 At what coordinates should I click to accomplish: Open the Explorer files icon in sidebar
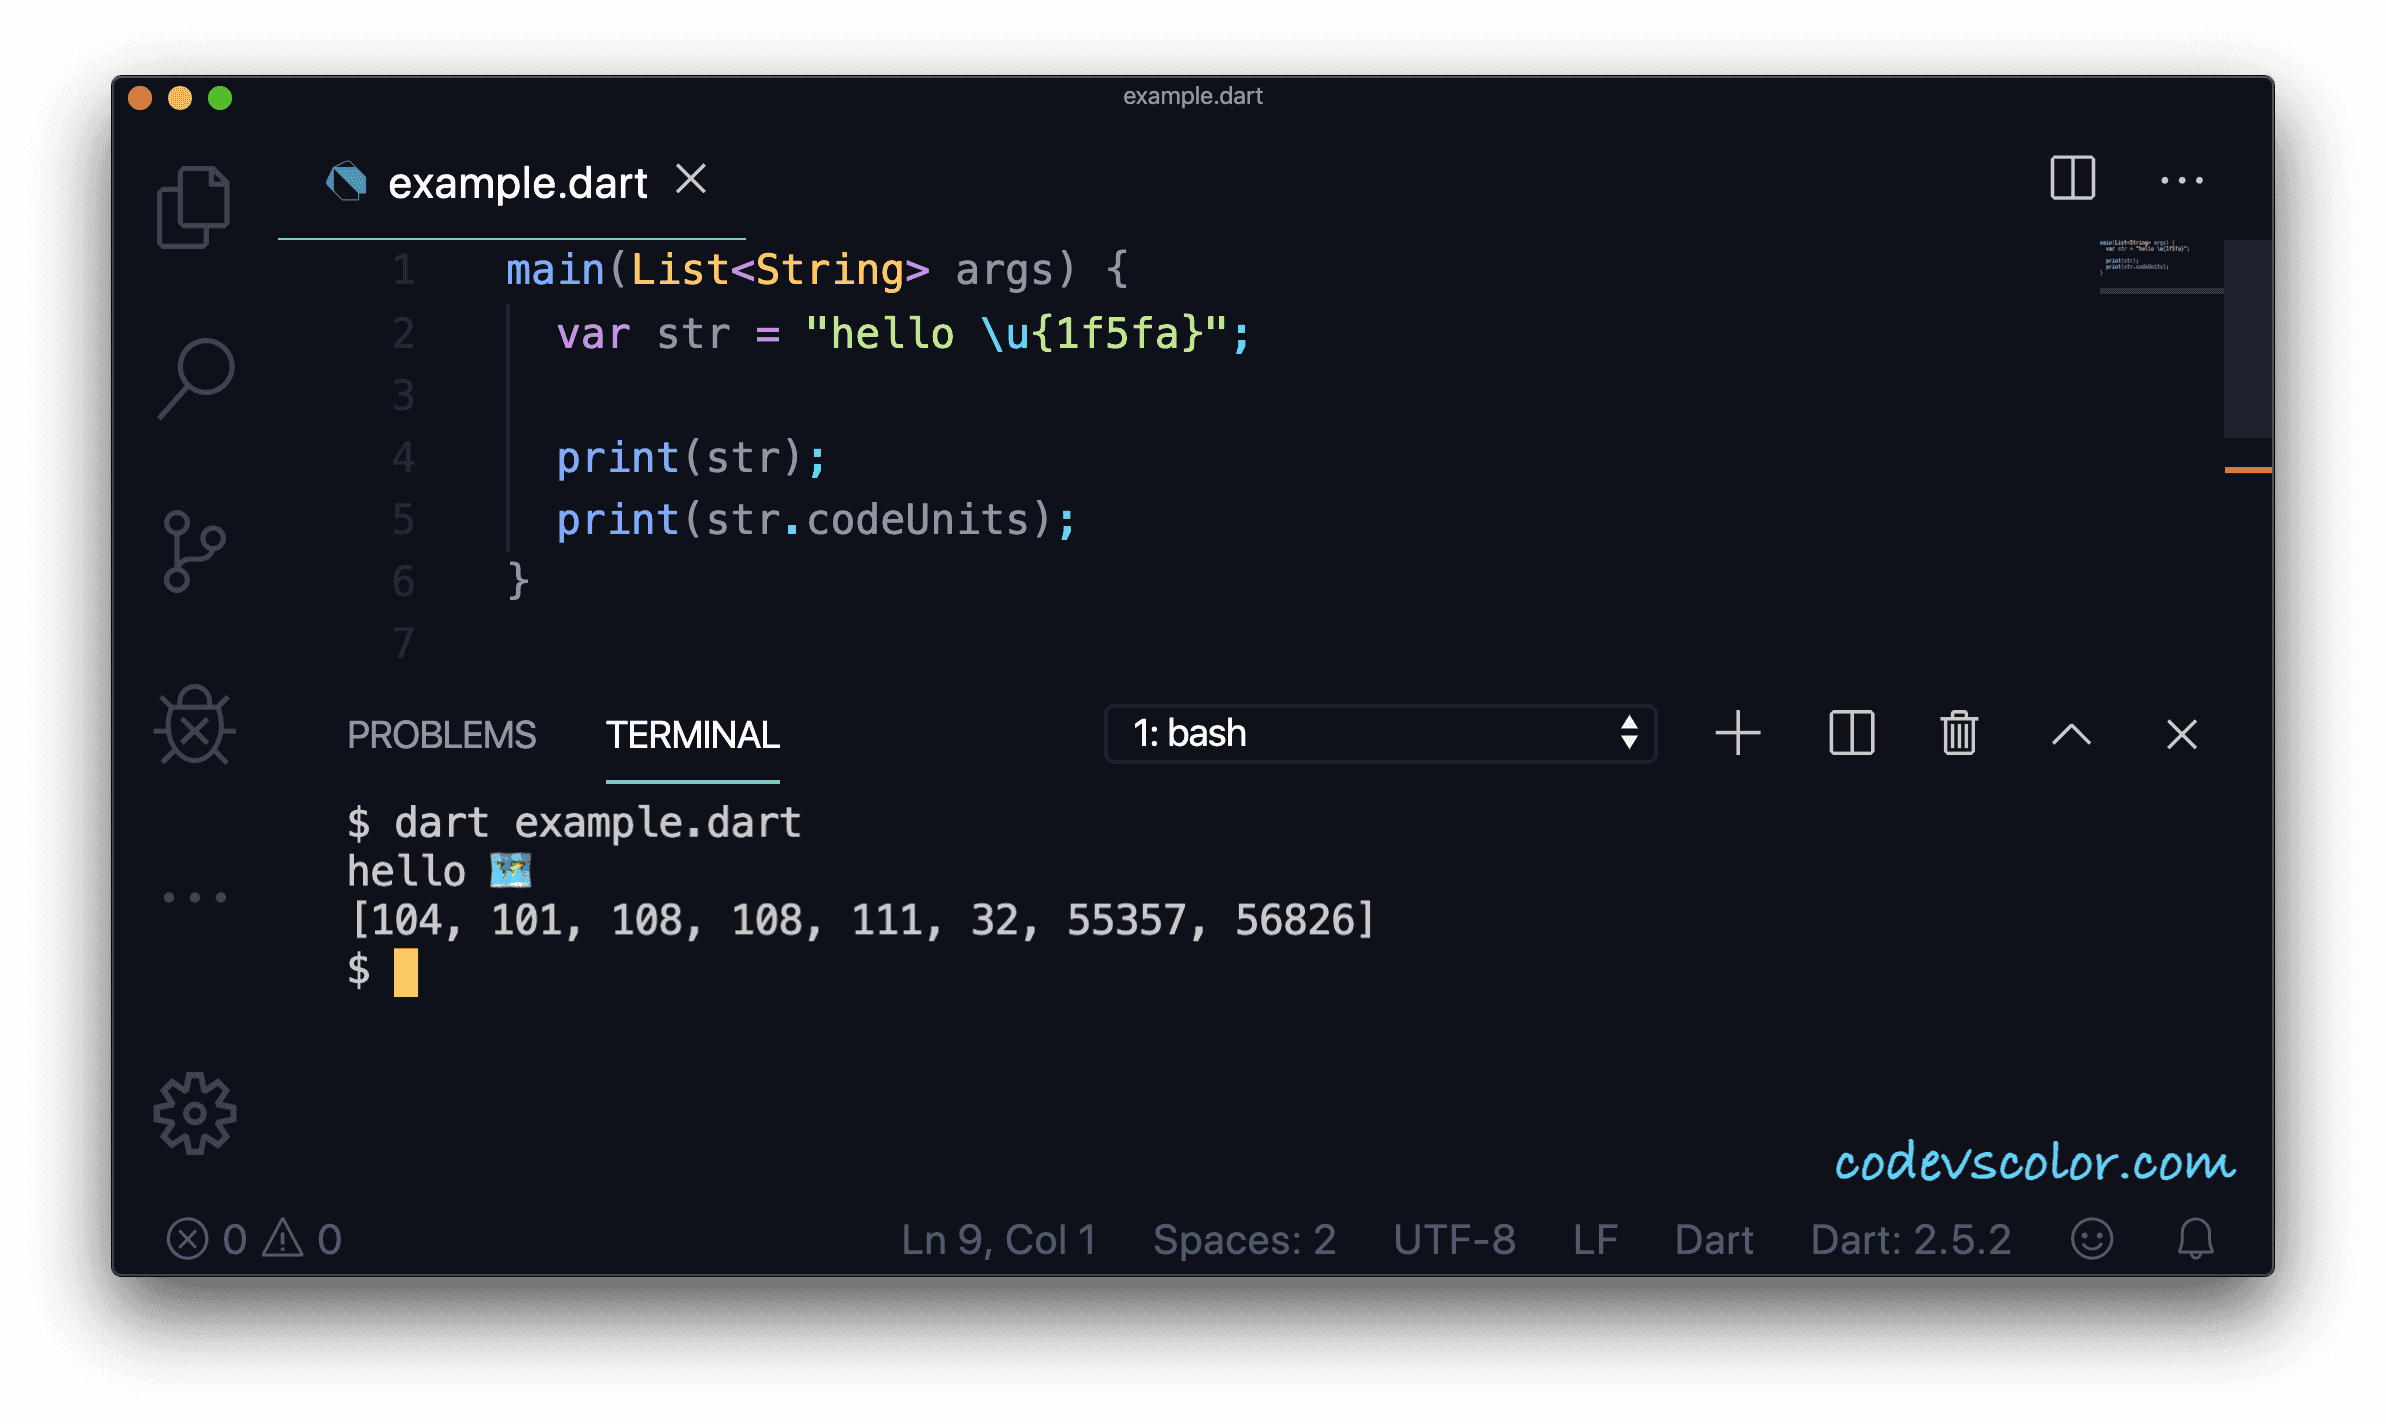[193, 207]
